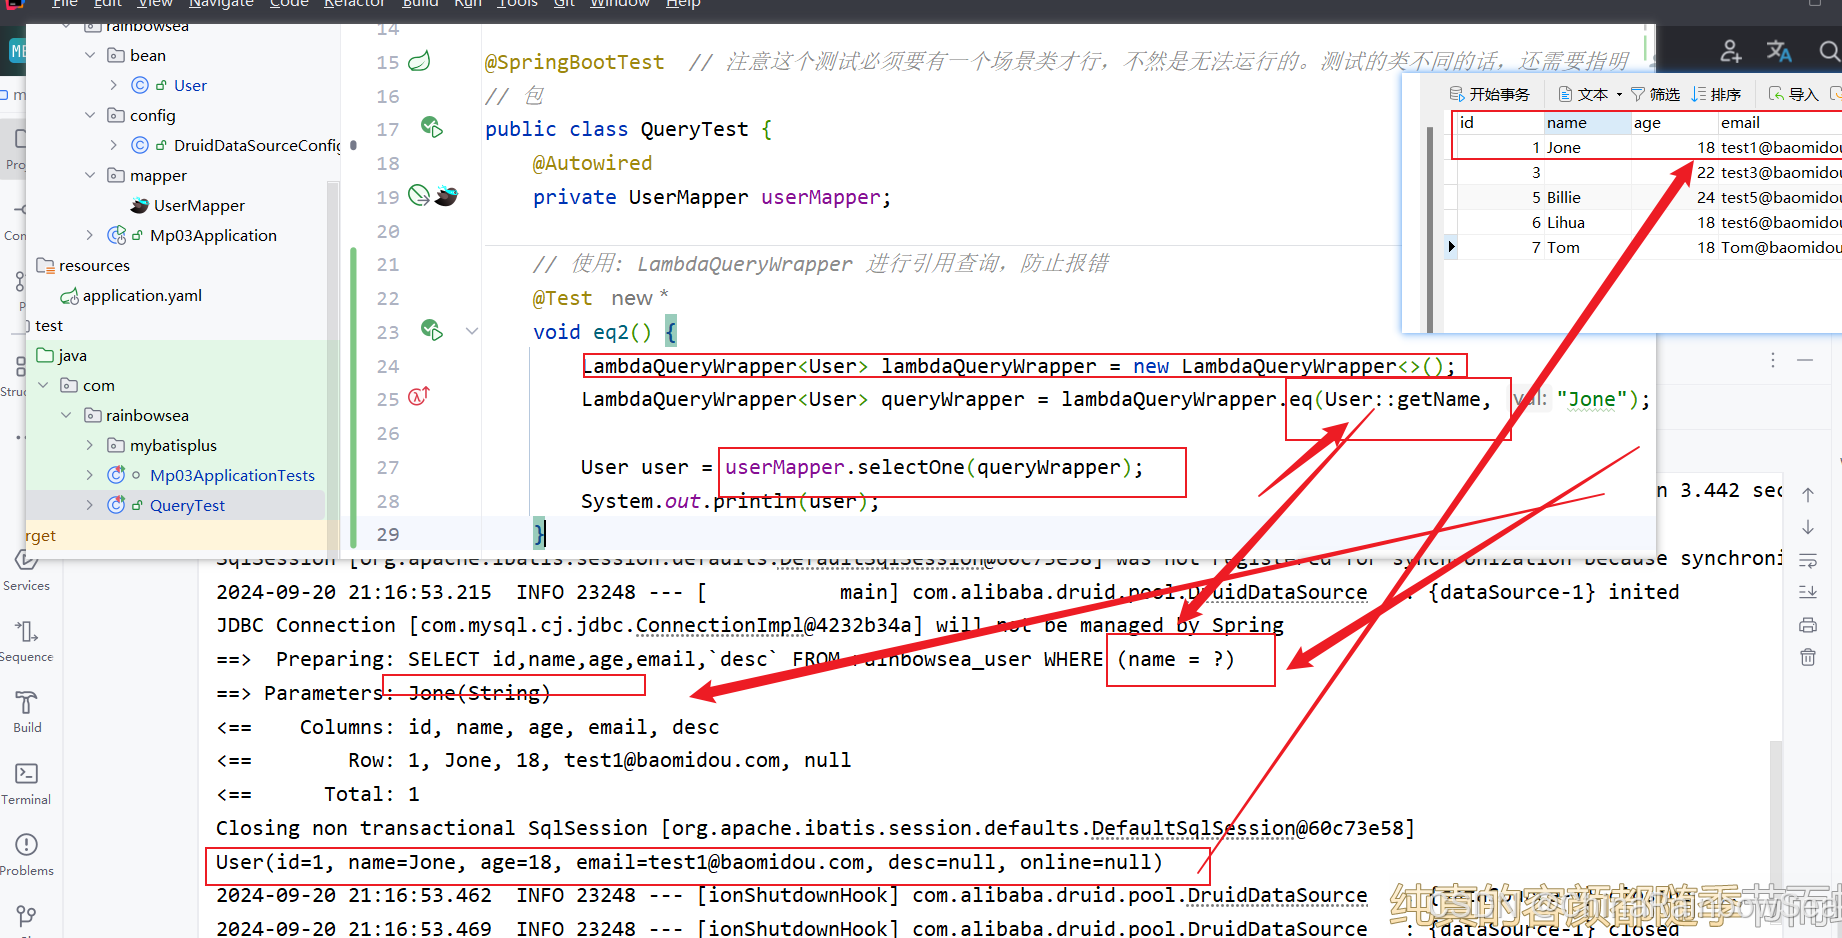Open the 文本 dropdown in Navicat toolbar

click(x=1590, y=94)
